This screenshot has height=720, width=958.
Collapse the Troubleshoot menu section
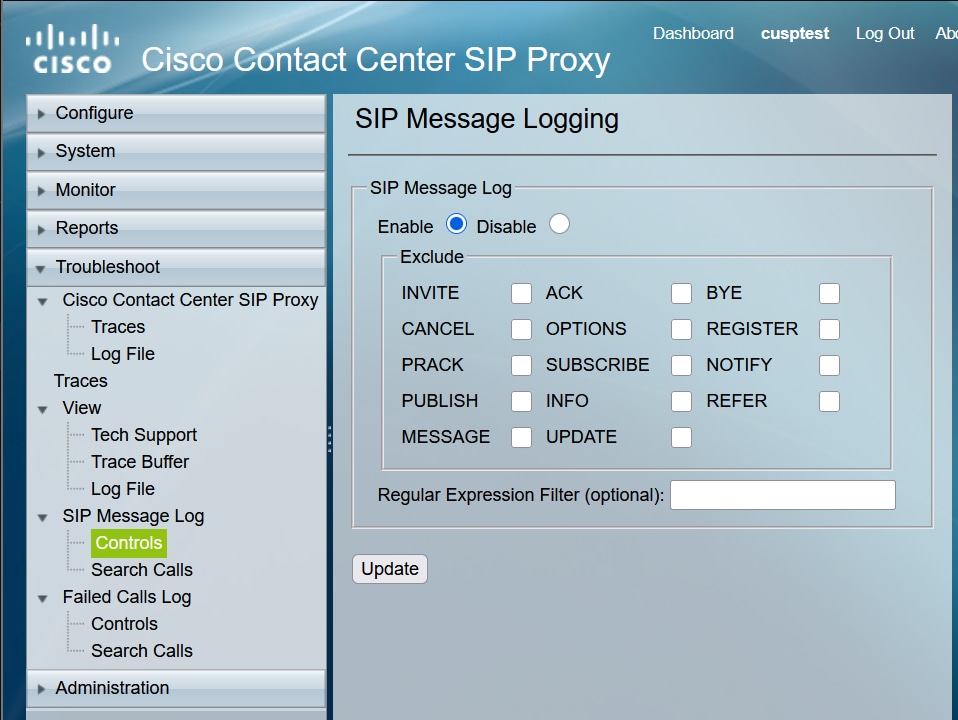tap(176, 267)
